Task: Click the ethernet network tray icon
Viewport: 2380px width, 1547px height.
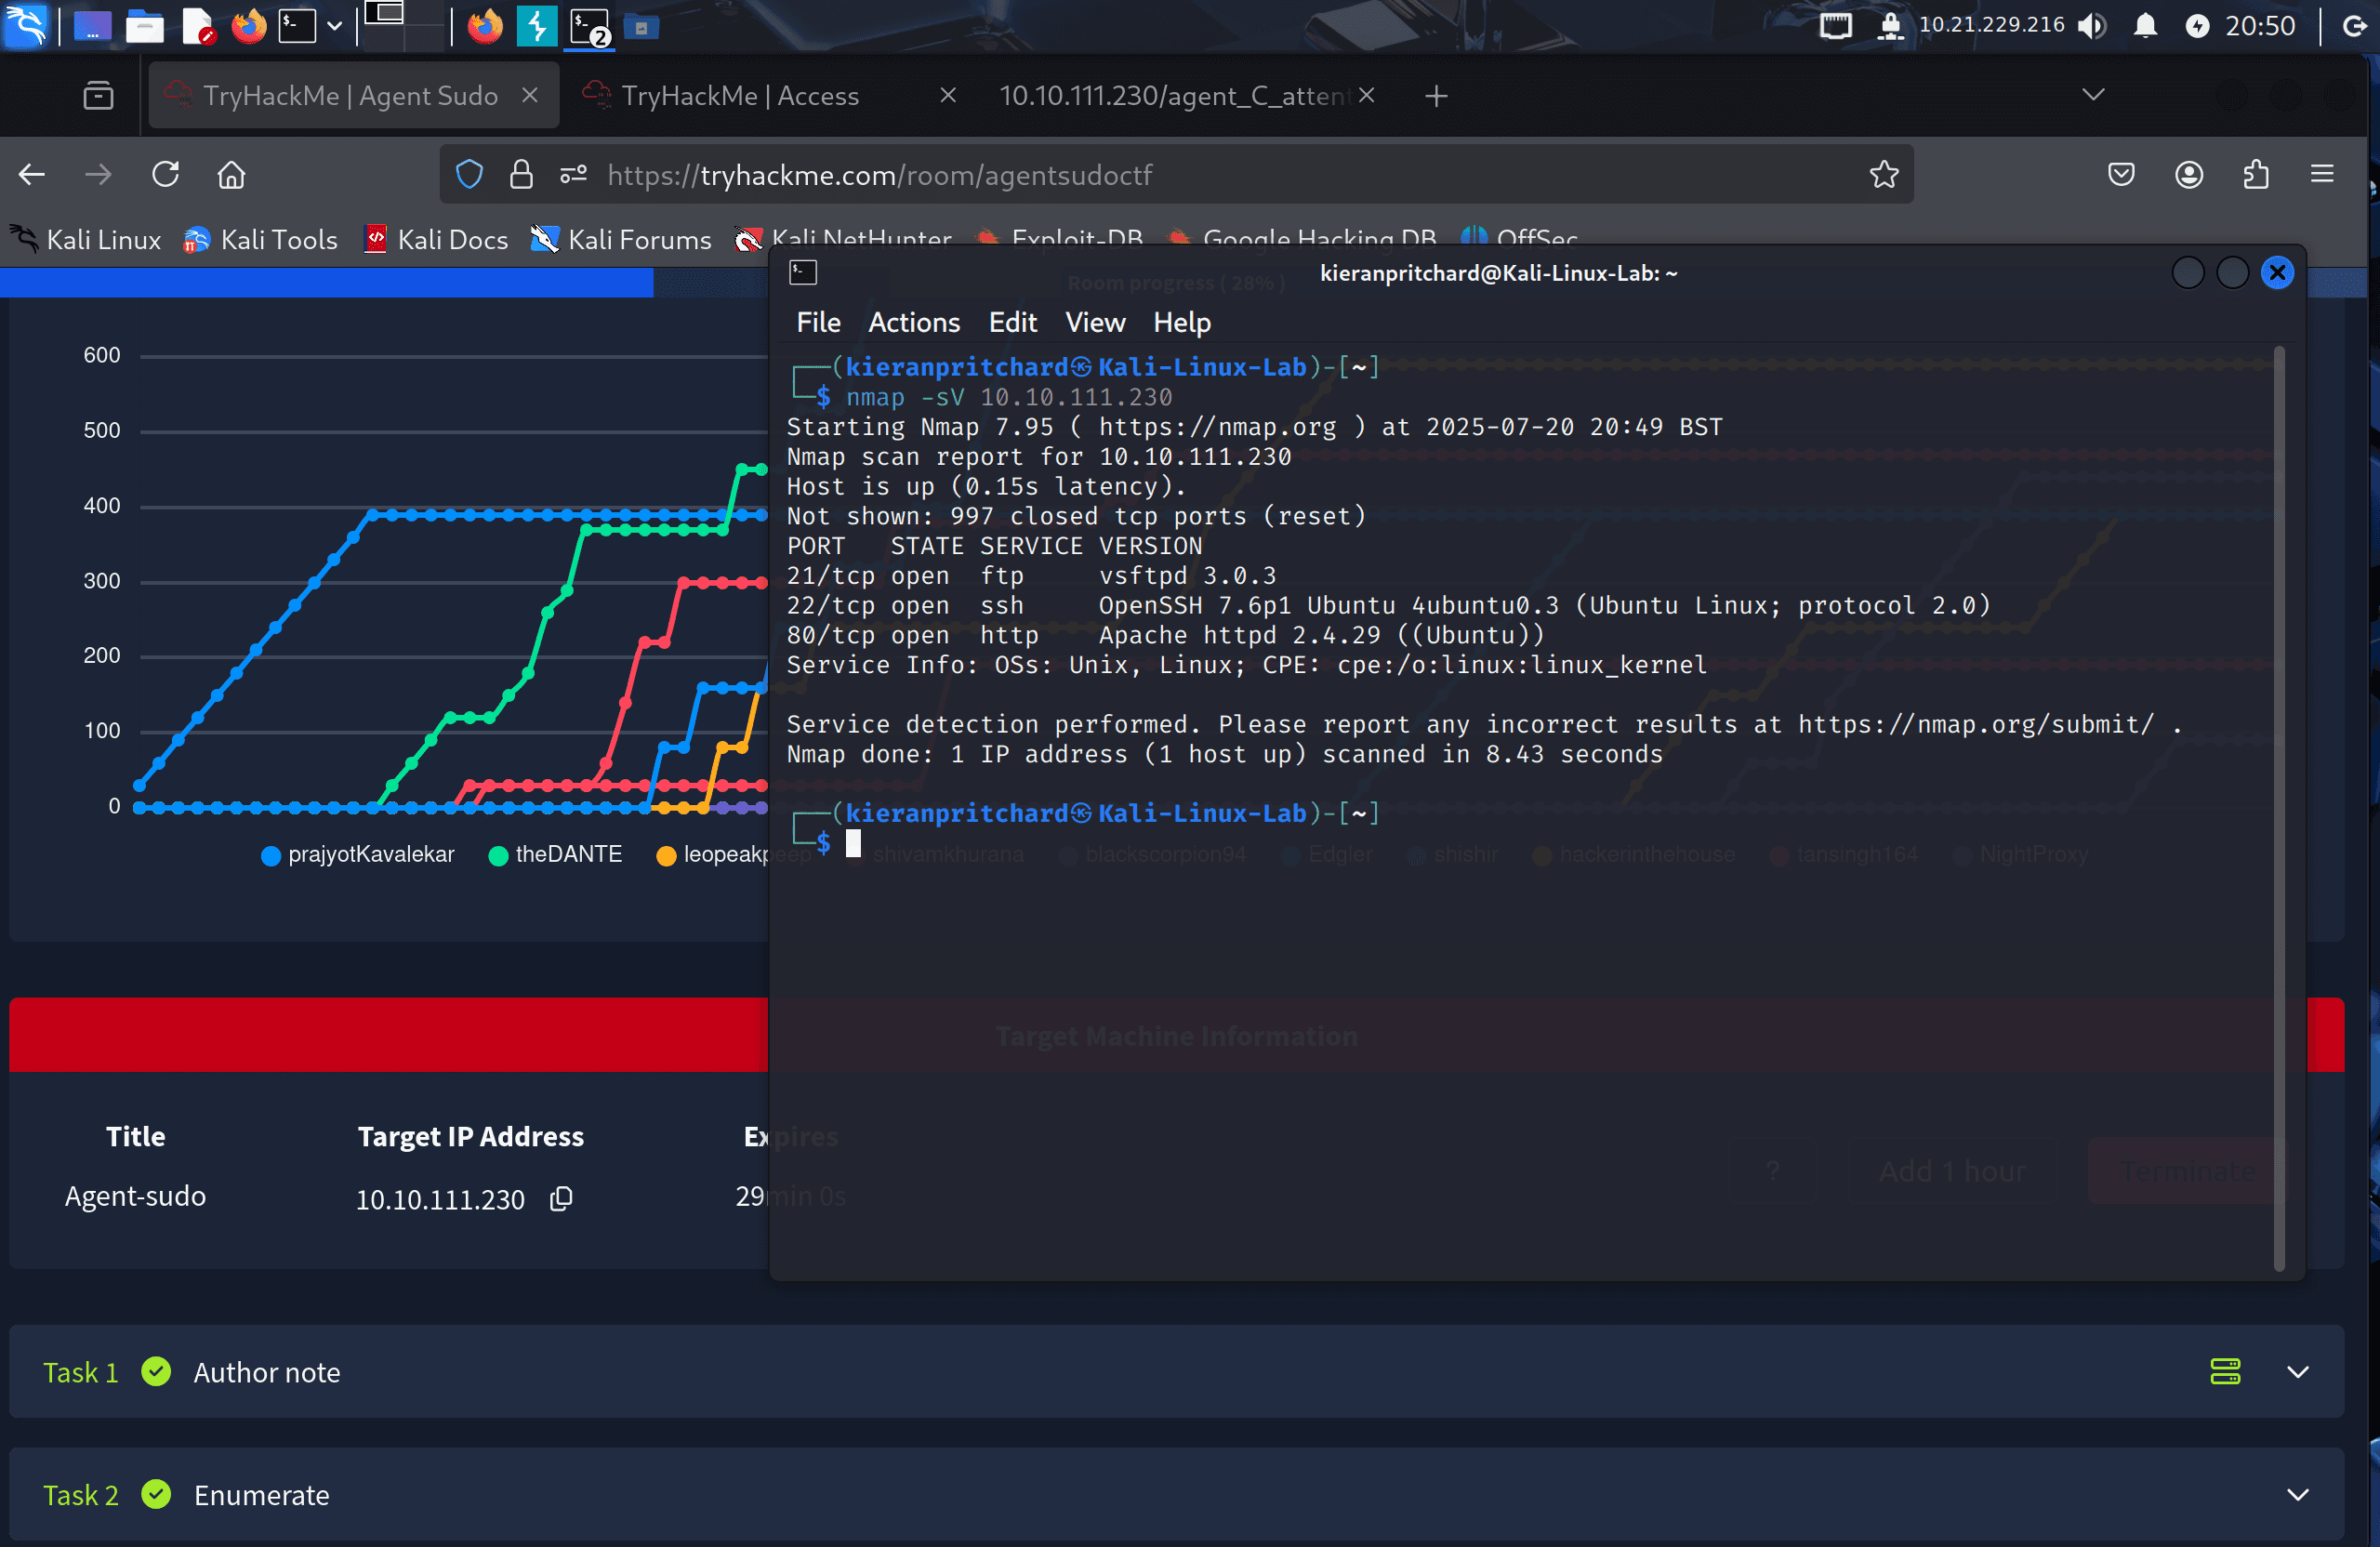Action: click(1835, 25)
